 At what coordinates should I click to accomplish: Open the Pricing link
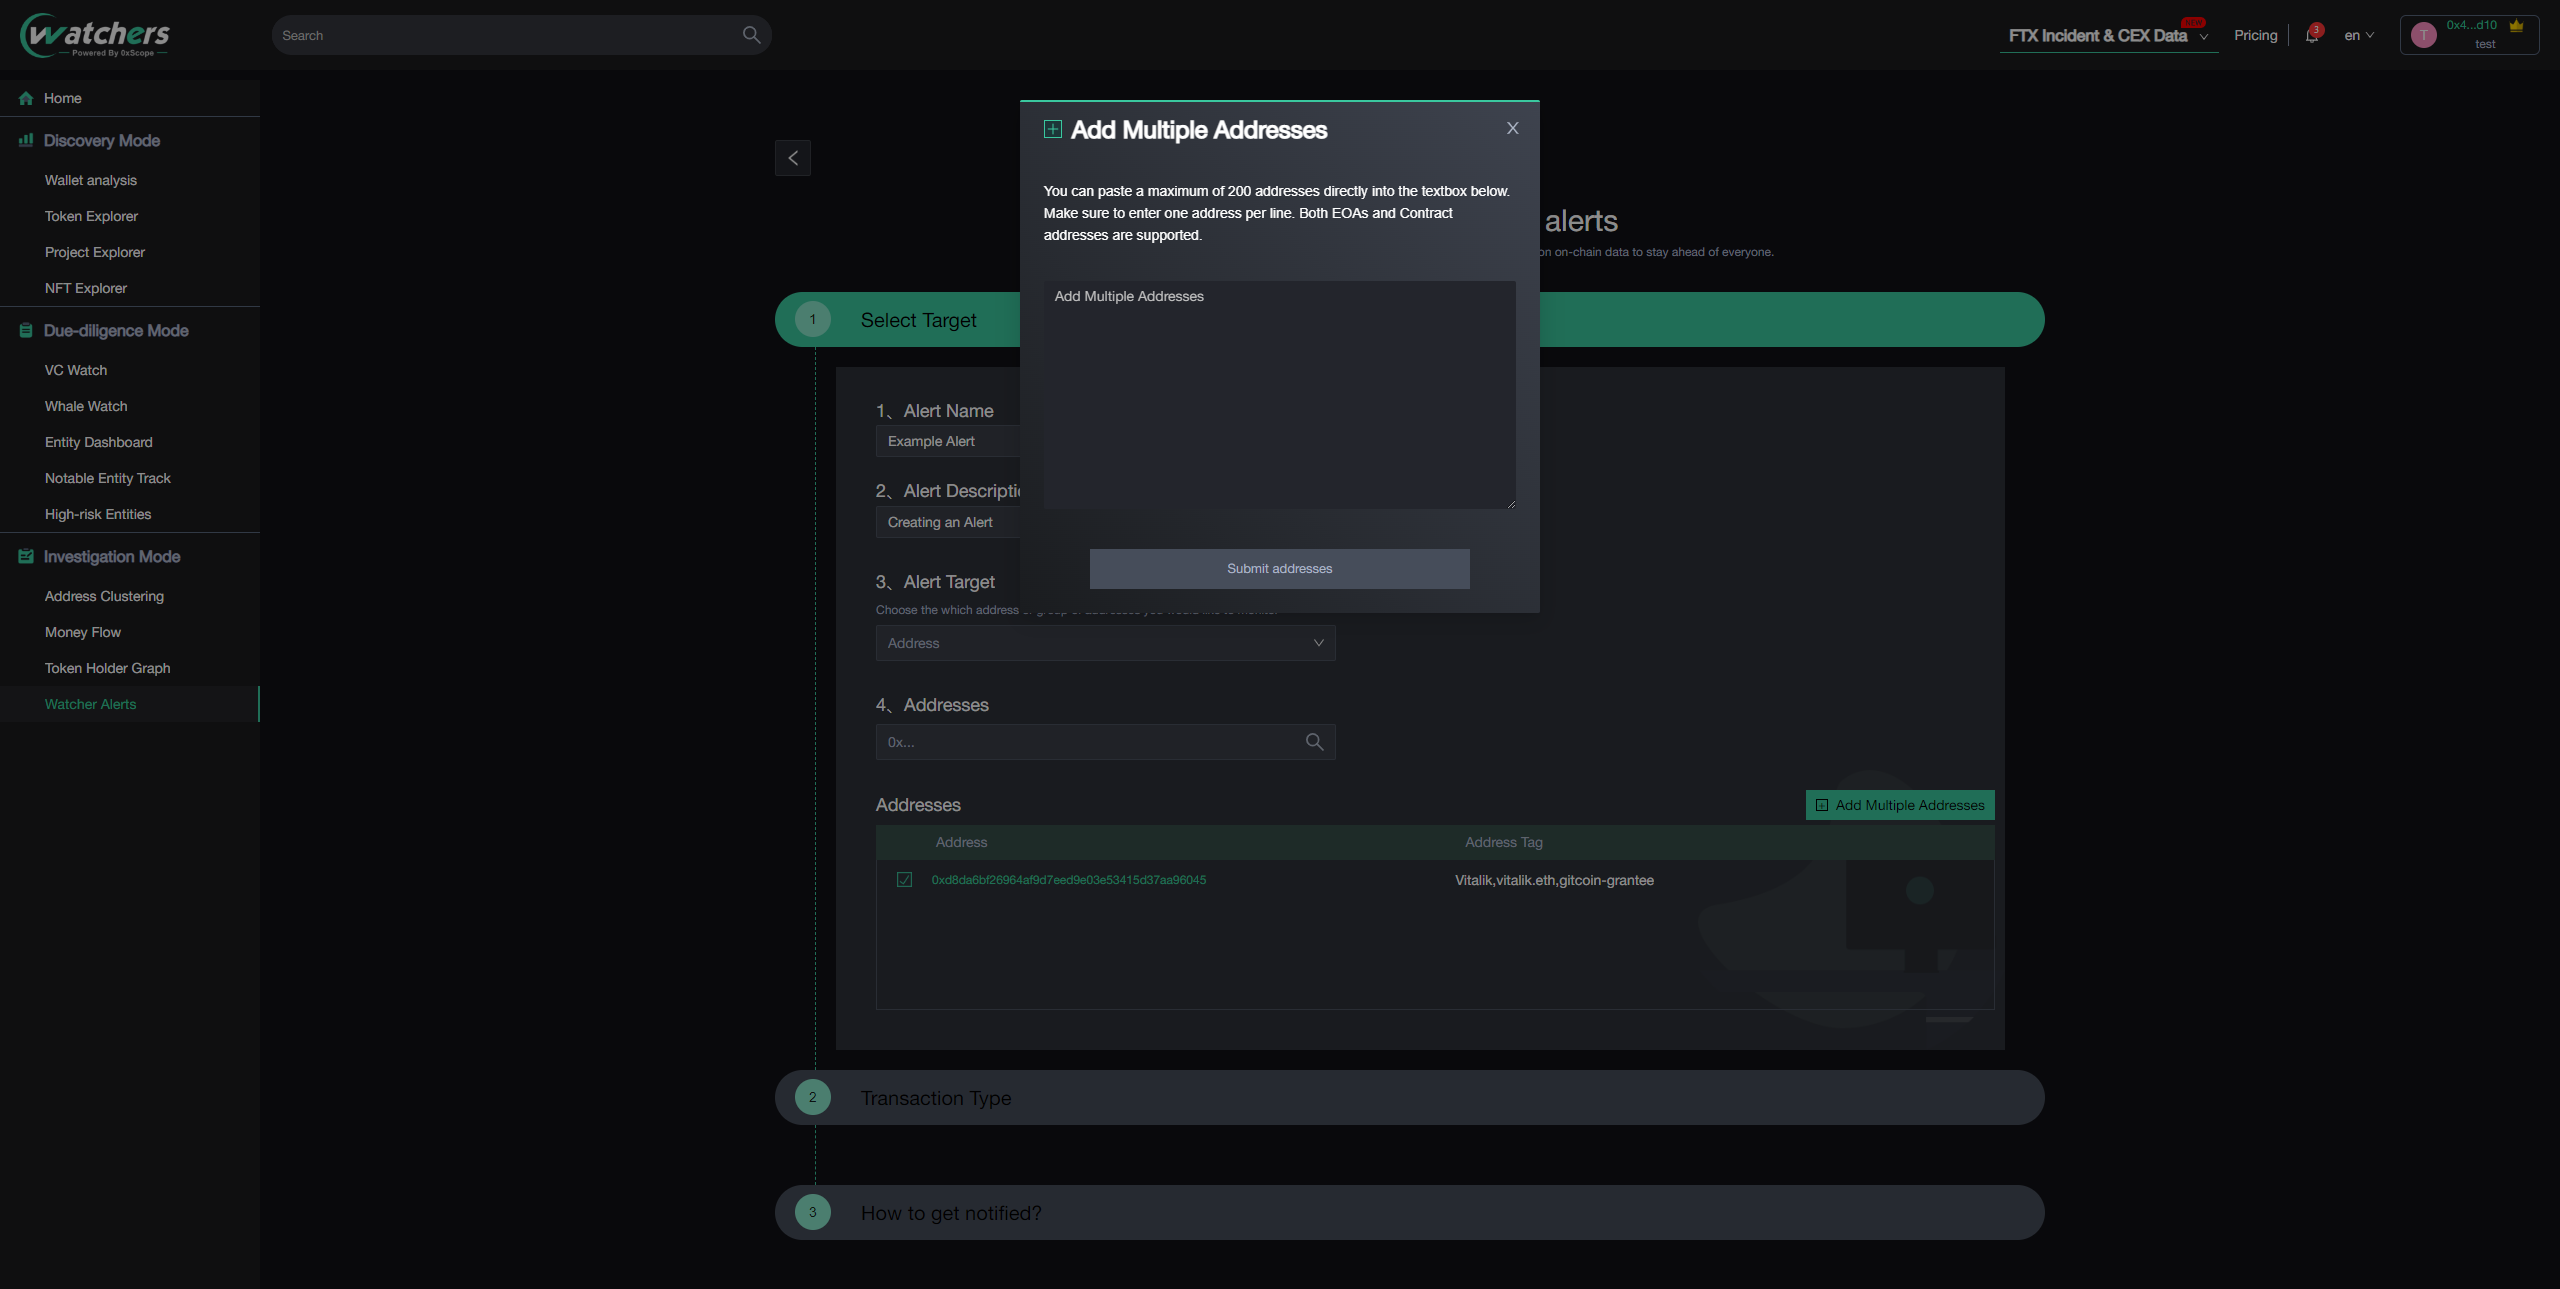point(2255,35)
